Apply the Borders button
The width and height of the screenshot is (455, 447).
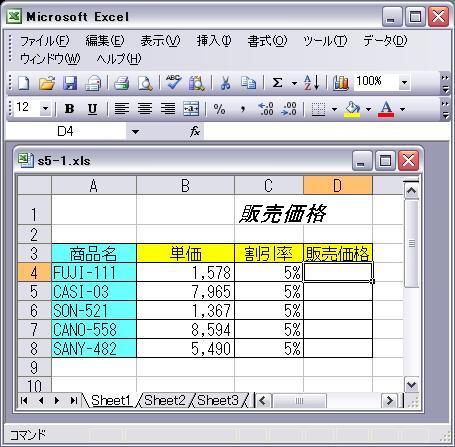click(318, 109)
